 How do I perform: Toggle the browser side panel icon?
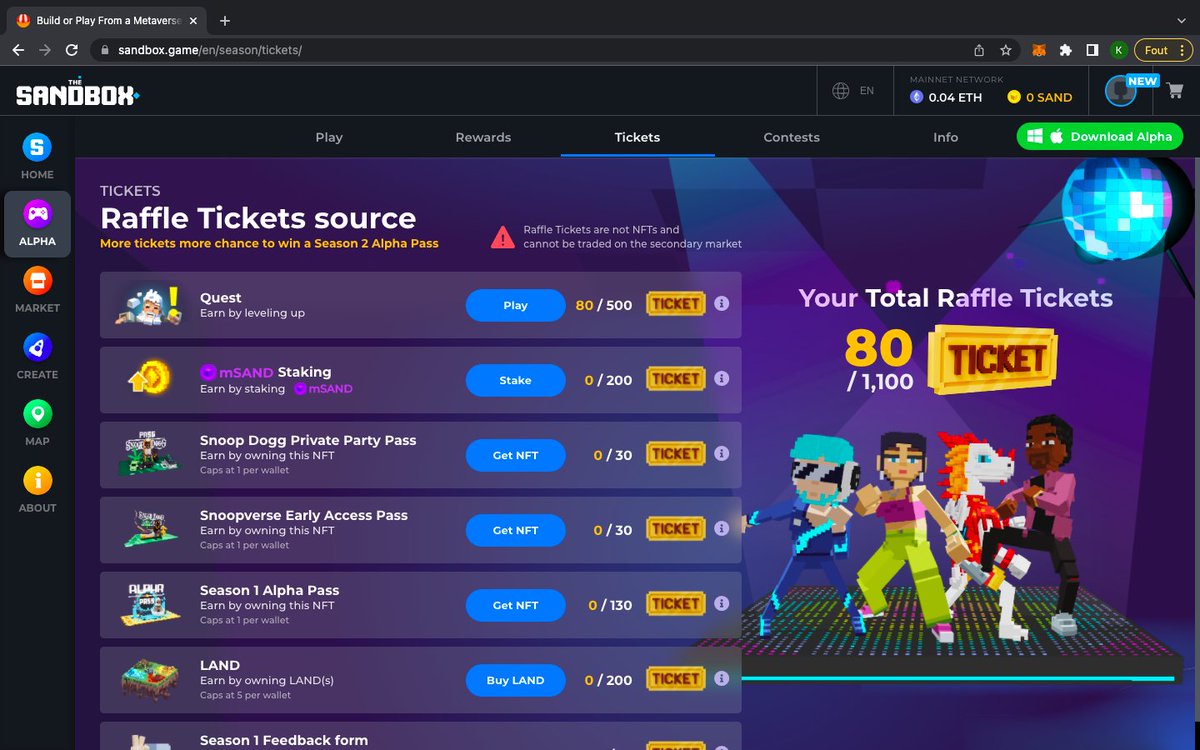1093,50
